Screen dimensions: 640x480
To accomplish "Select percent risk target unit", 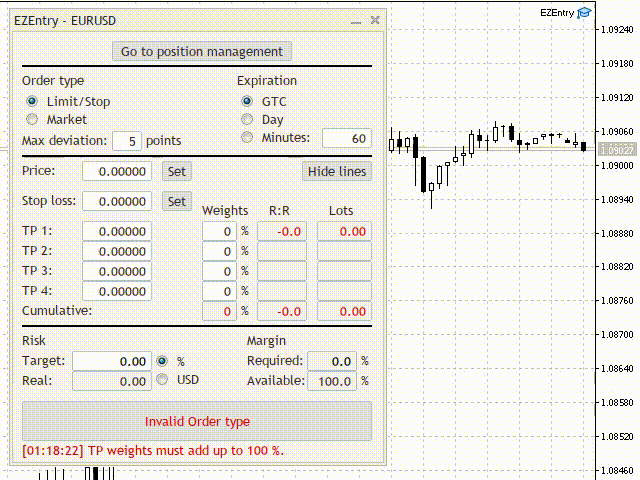I will pyautogui.click(x=162, y=361).
